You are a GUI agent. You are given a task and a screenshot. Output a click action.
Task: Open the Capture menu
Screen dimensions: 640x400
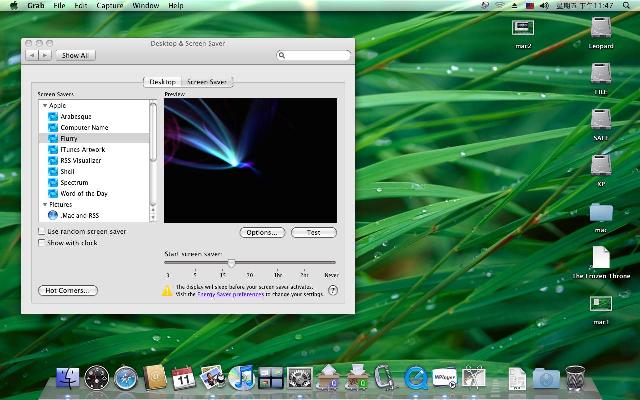[x=110, y=6]
